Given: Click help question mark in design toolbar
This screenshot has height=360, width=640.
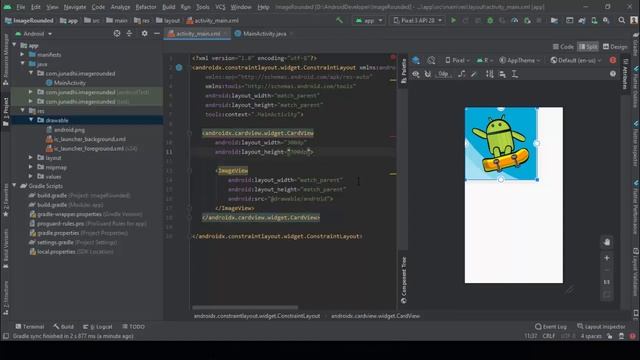Looking at the screenshot, I should (x=613, y=74).
